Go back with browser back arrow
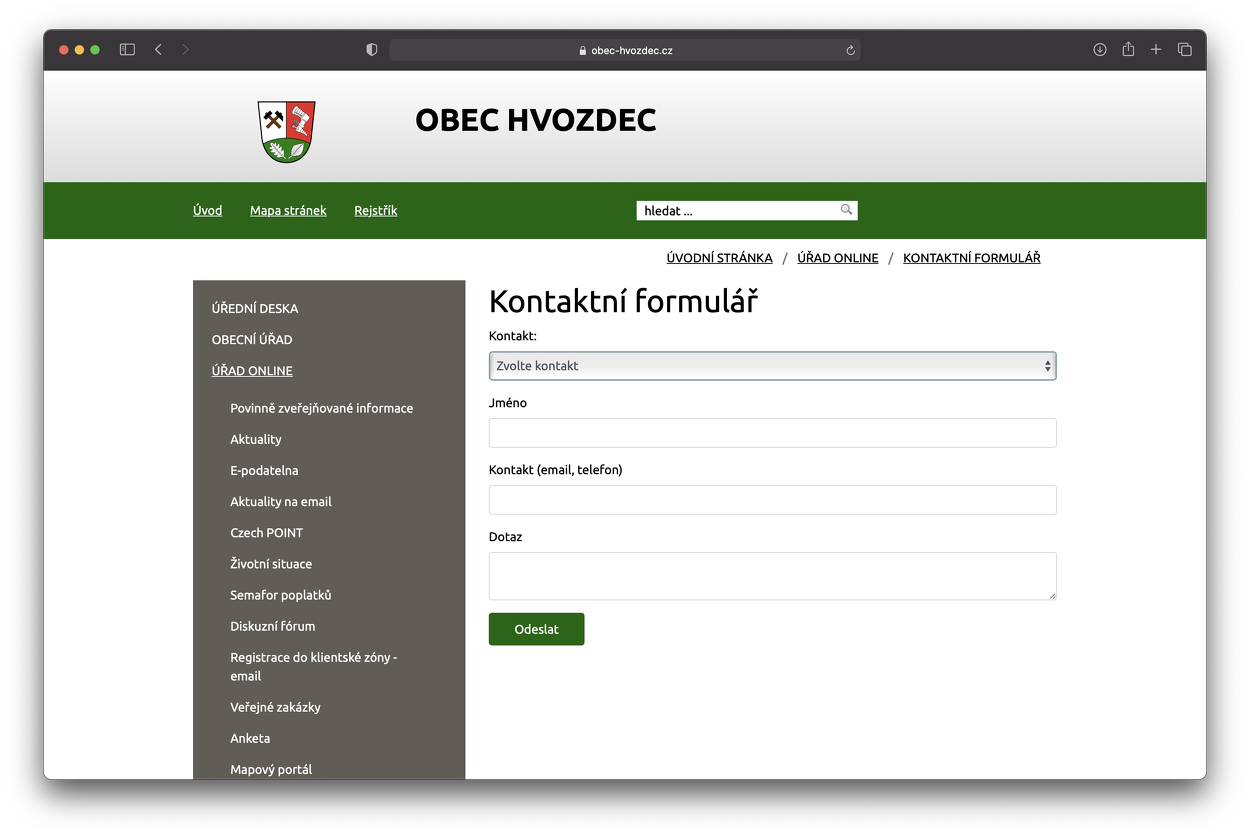The width and height of the screenshot is (1250, 837). pyautogui.click(x=158, y=49)
